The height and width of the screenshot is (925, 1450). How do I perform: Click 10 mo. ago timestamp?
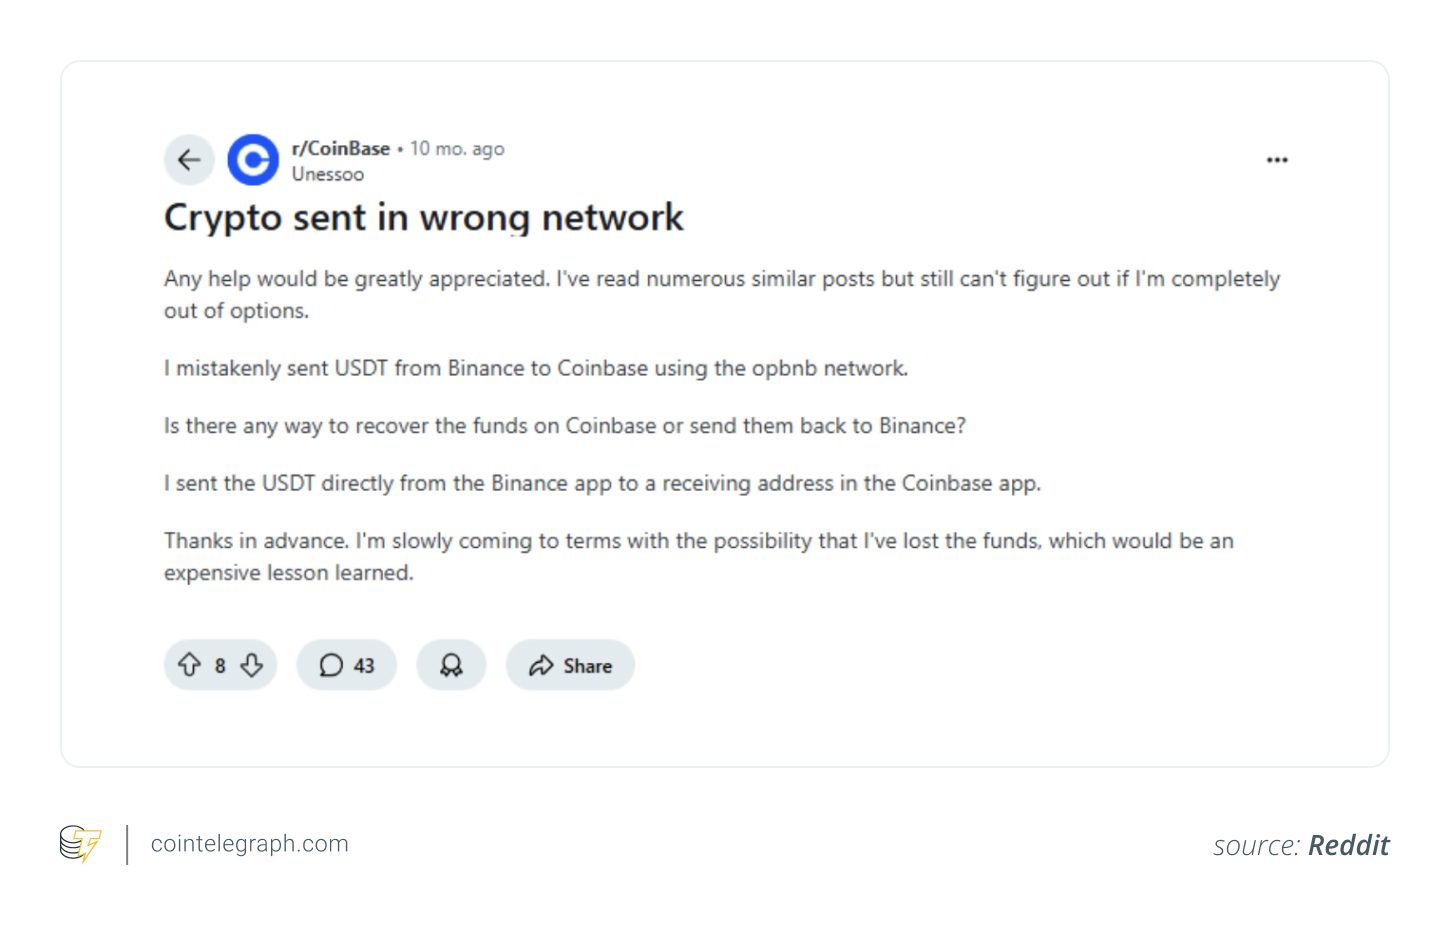457,148
